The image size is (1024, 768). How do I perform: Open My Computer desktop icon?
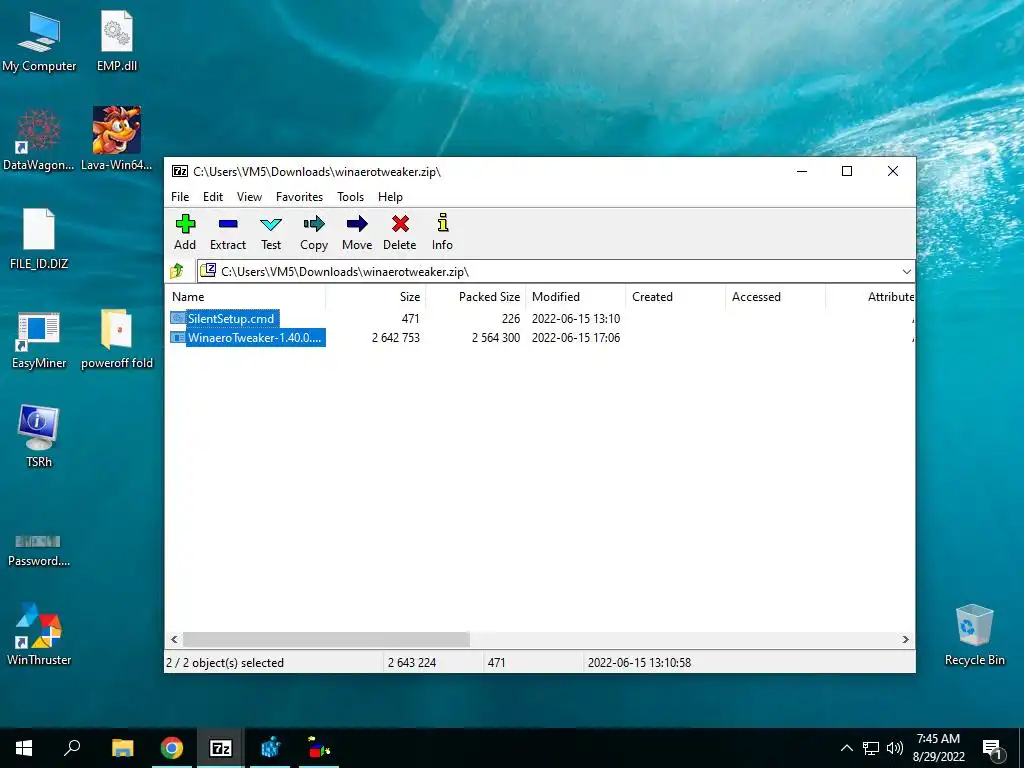(x=39, y=42)
